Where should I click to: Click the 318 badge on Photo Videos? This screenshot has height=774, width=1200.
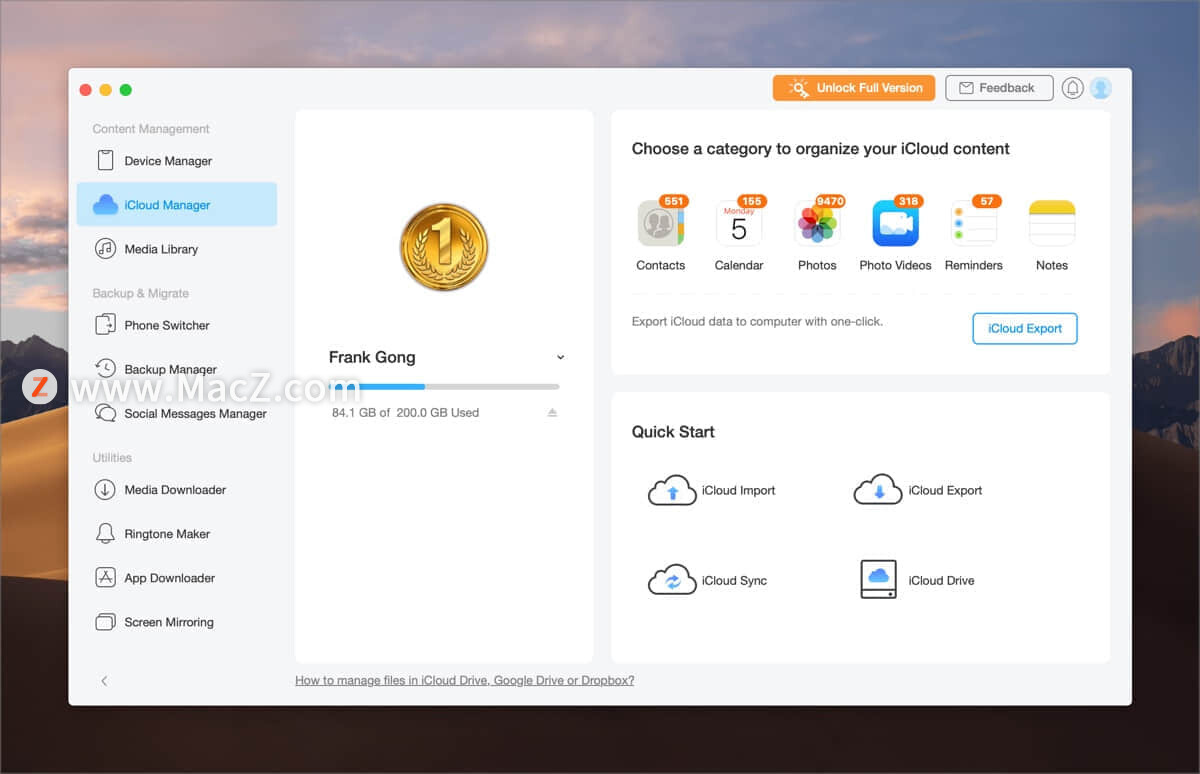[x=908, y=201]
